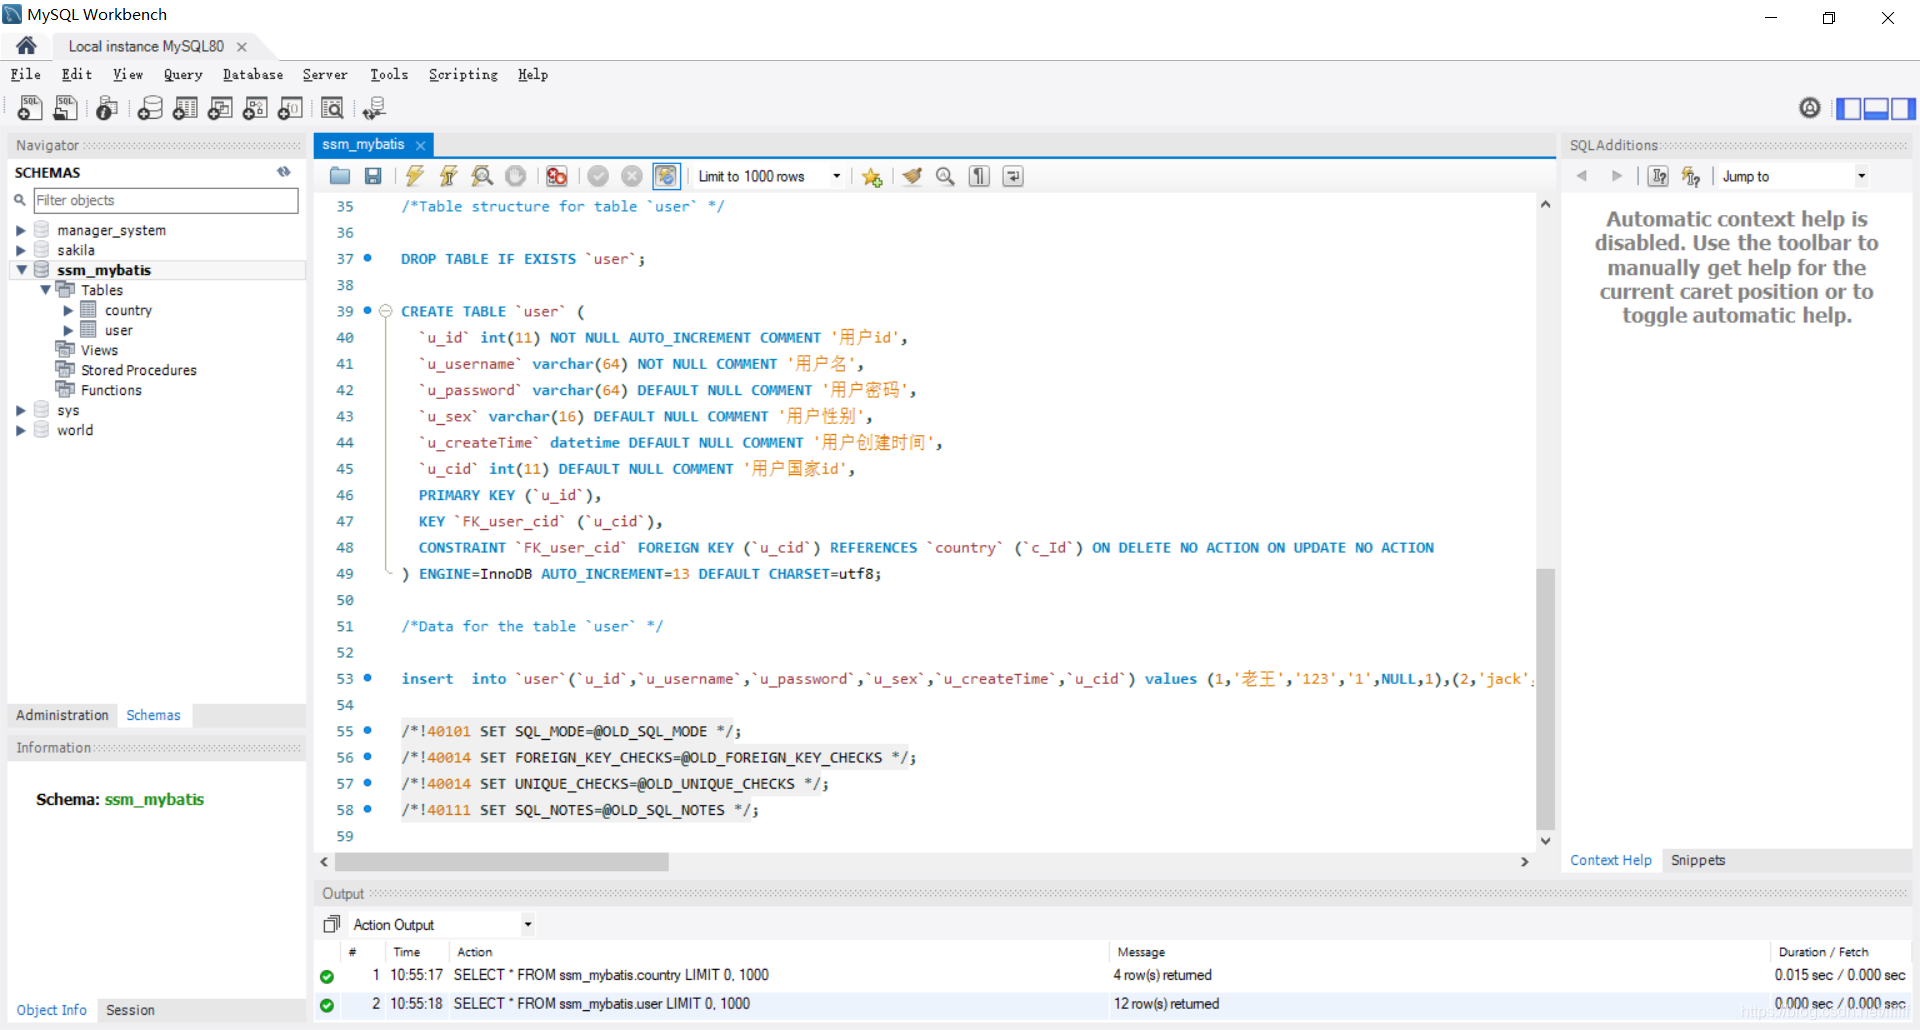Viewport: 1920px width, 1030px height.
Task: Toggle auto-commit mode button
Action: (x=666, y=176)
